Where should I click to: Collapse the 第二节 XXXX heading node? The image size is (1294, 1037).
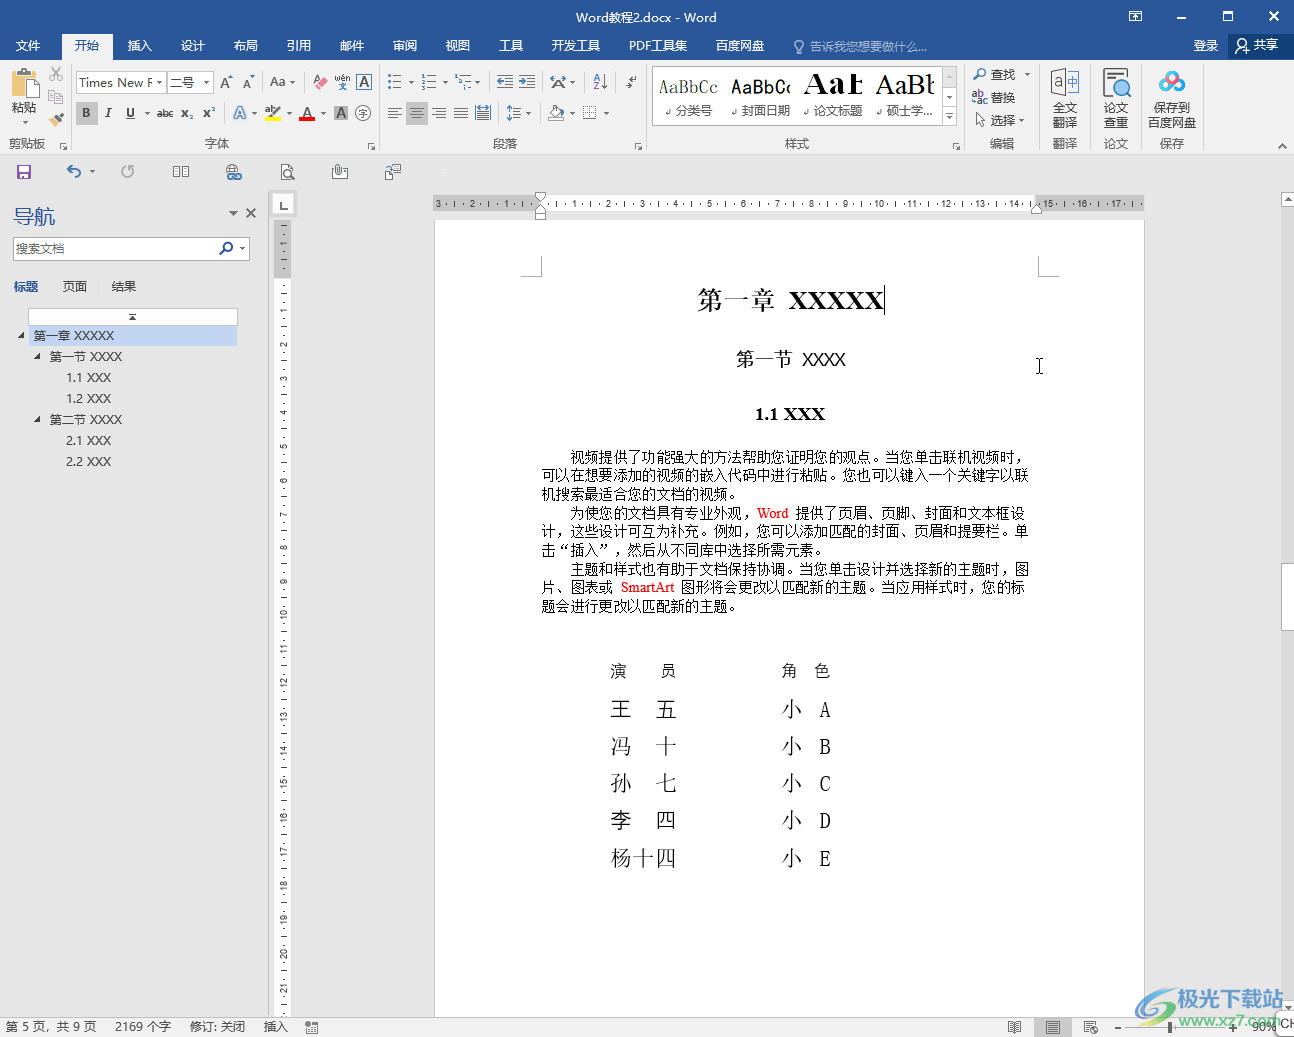pos(38,419)
